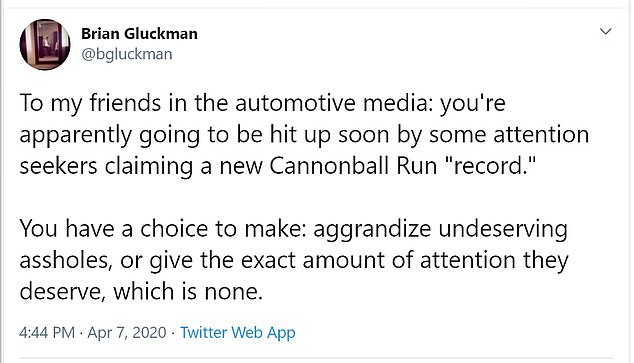Click the word "undeserving" in the tweet

[x=503, y=229]
